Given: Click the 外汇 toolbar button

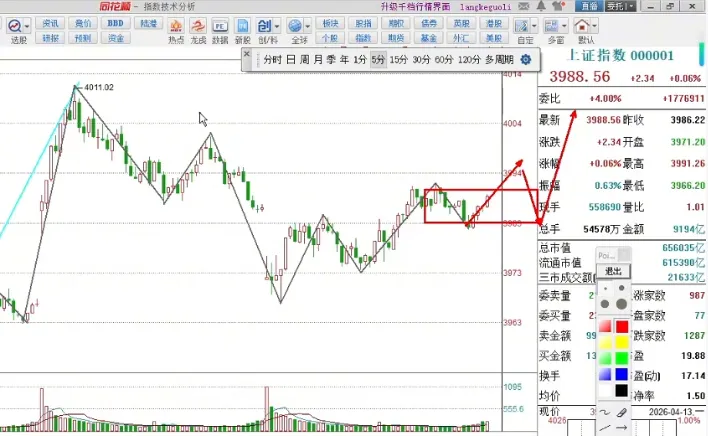Looking at the screenshot, I should (461, 38).
